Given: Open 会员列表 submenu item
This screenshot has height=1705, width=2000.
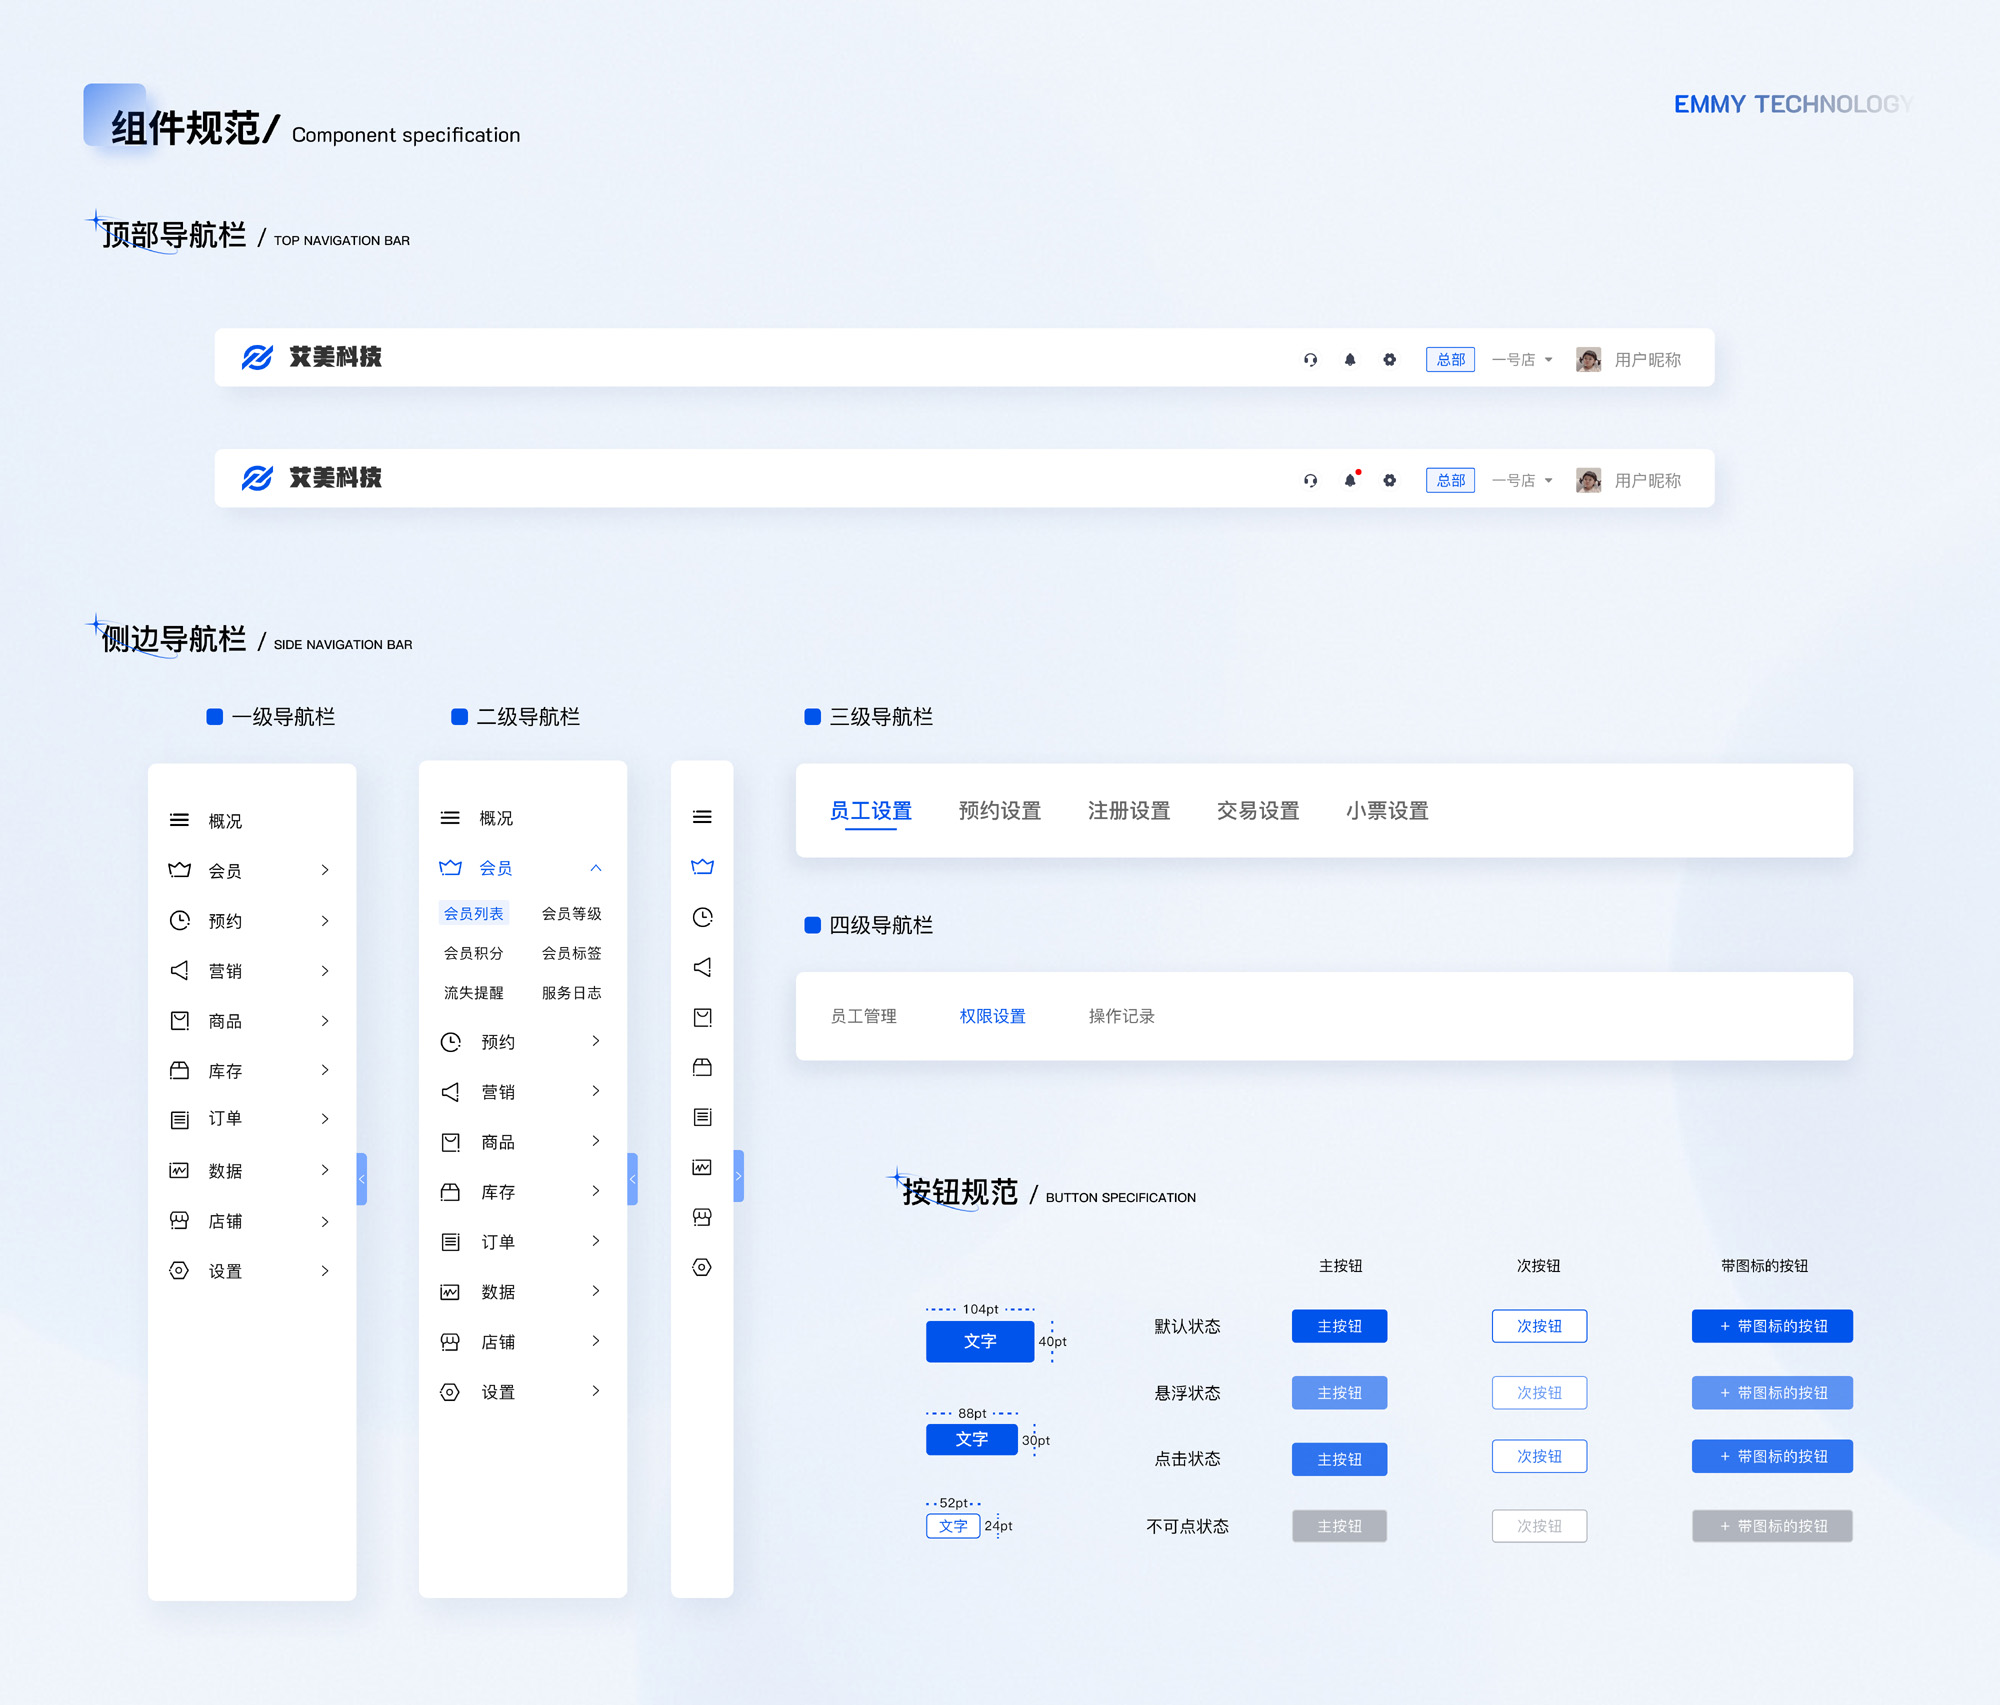Looking at the screenshot, I should coord(474,913).
